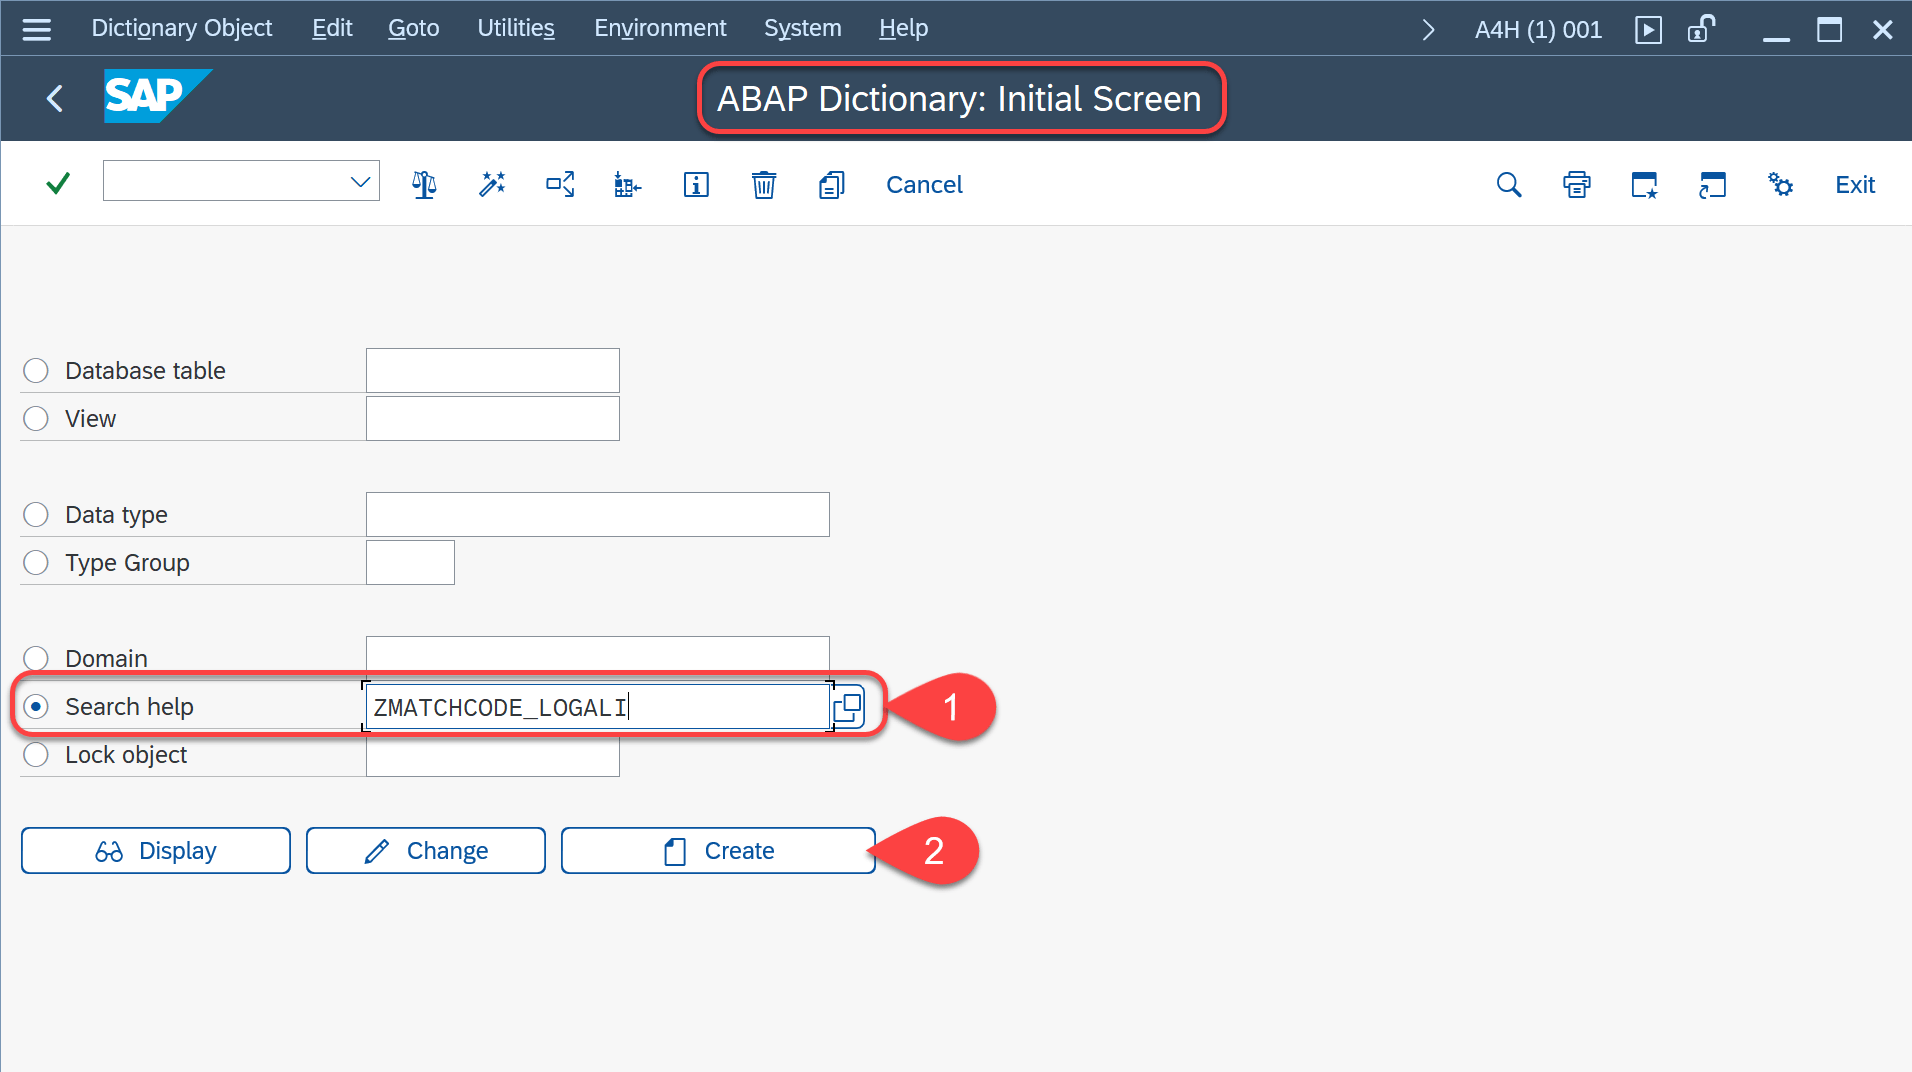Open value help for Search help field

point(848,707)
